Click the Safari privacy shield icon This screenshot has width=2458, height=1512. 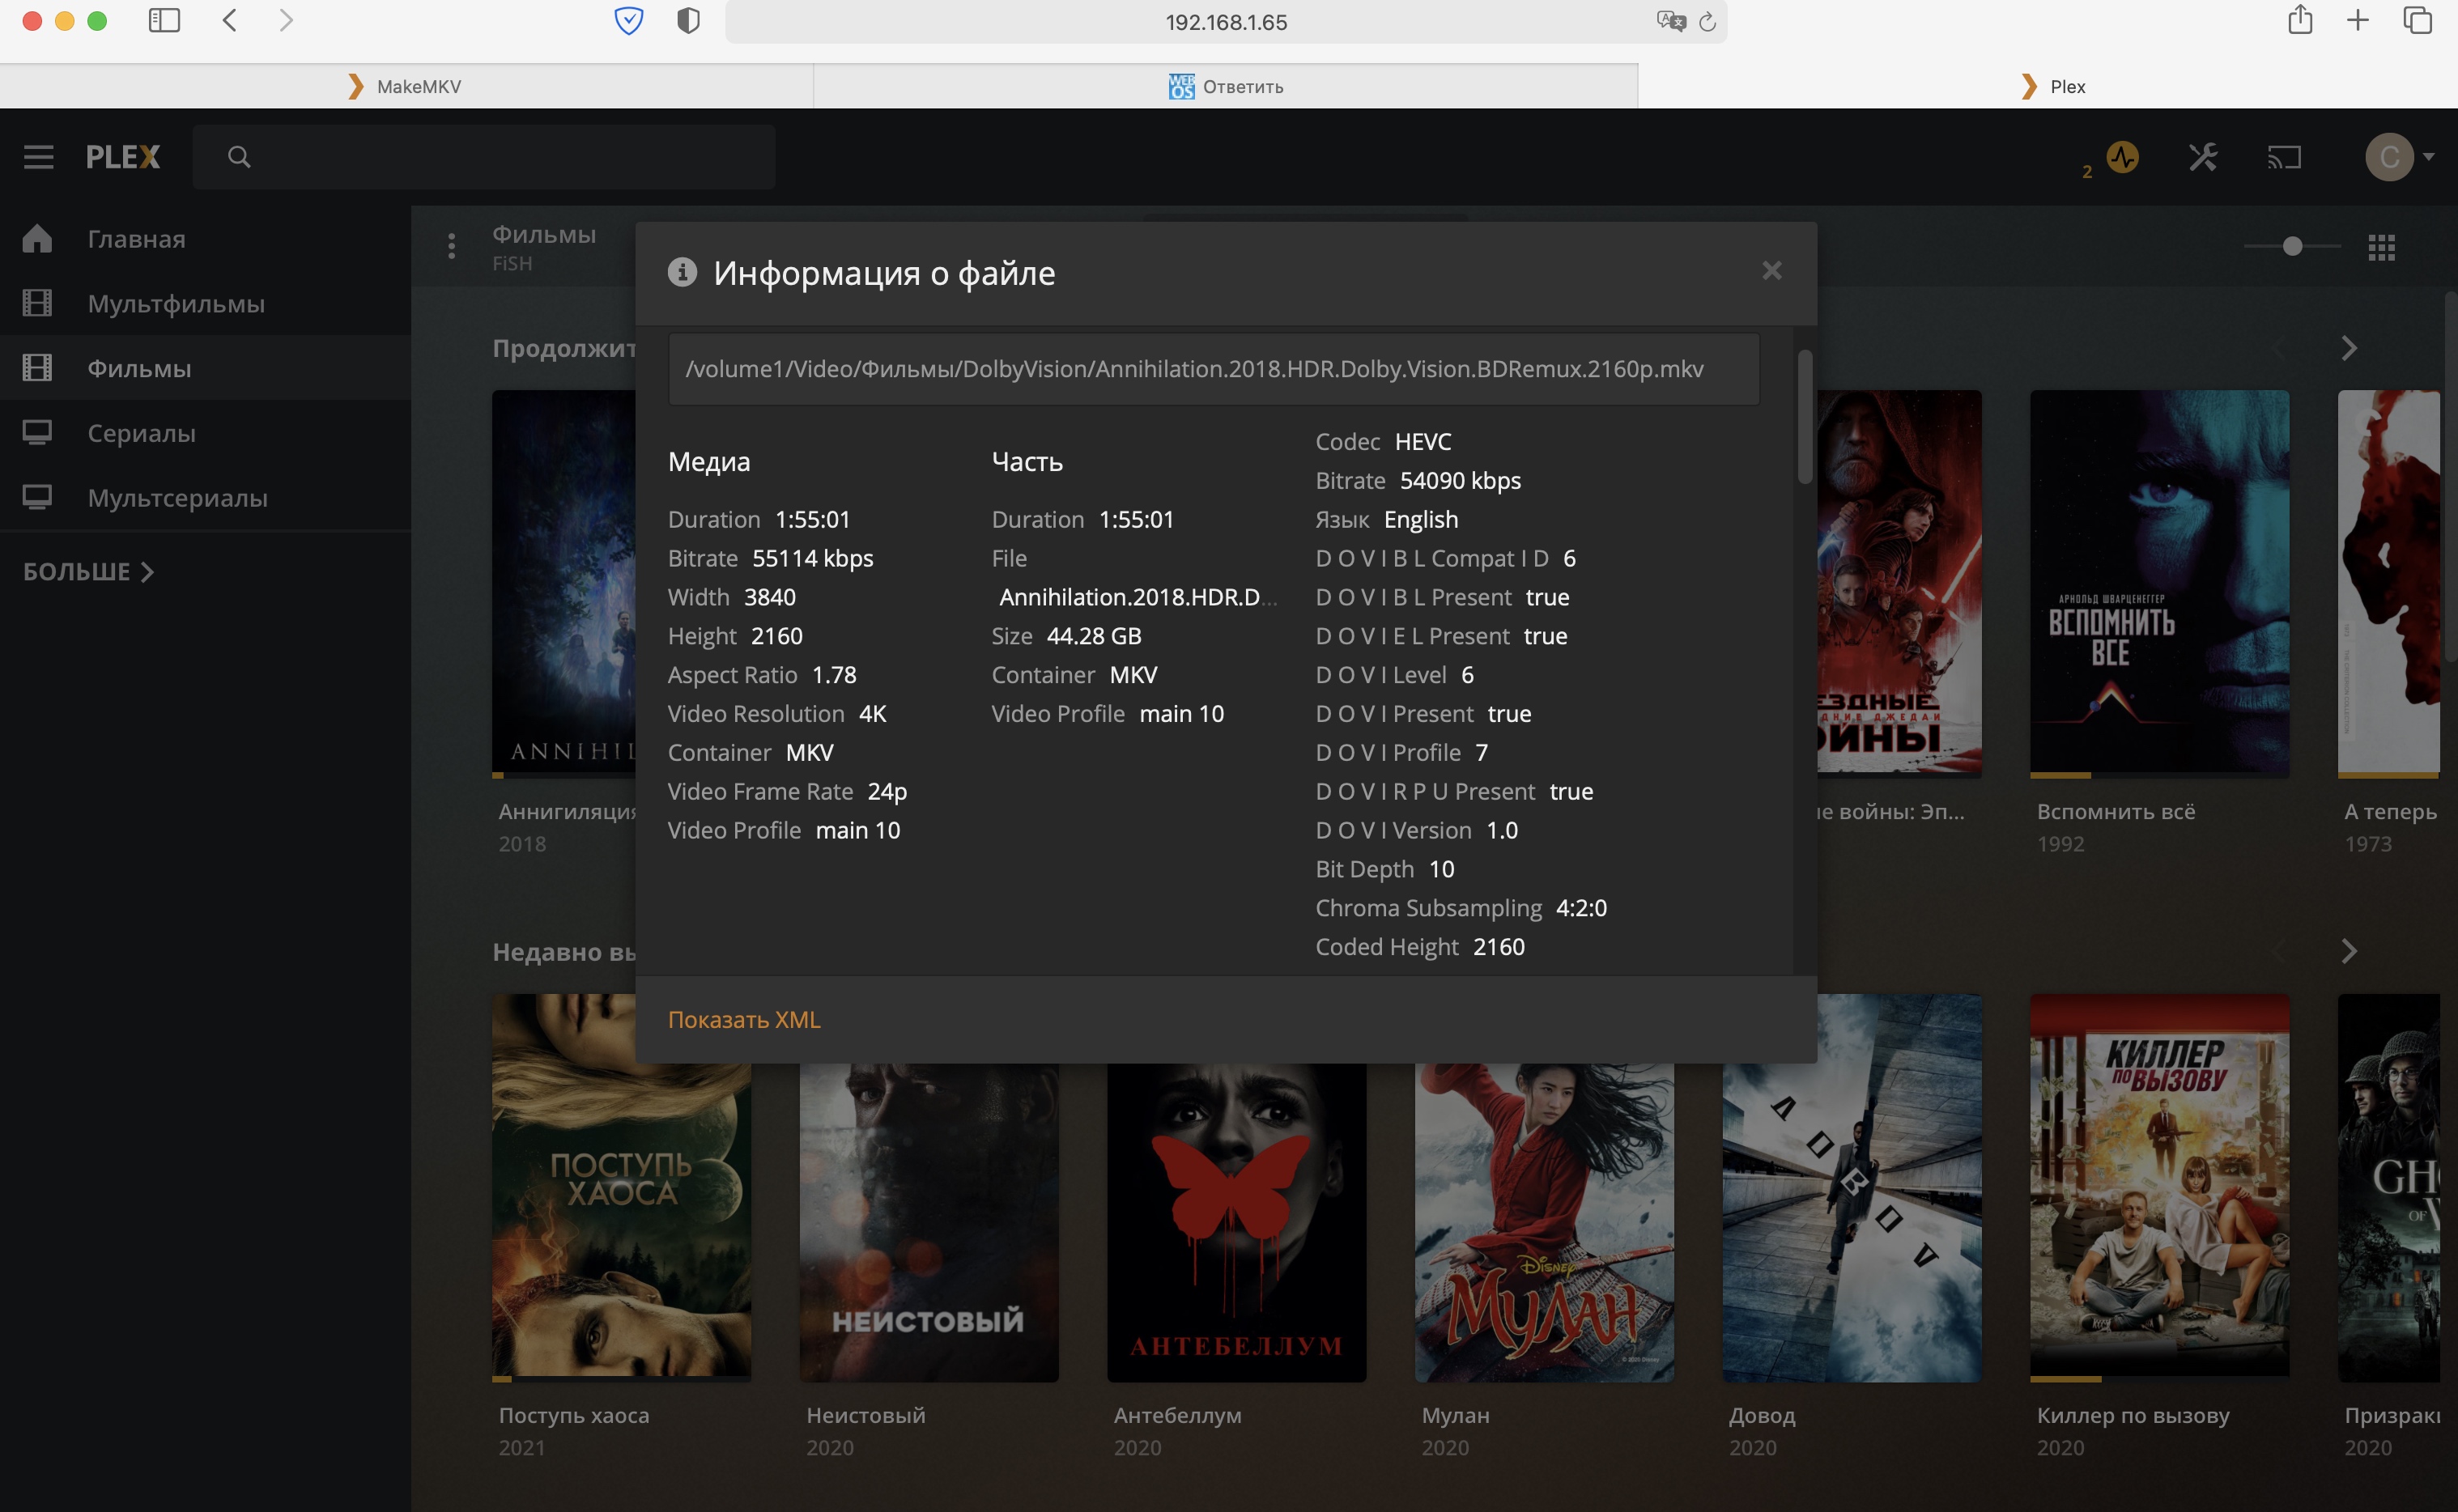[688, 21]
